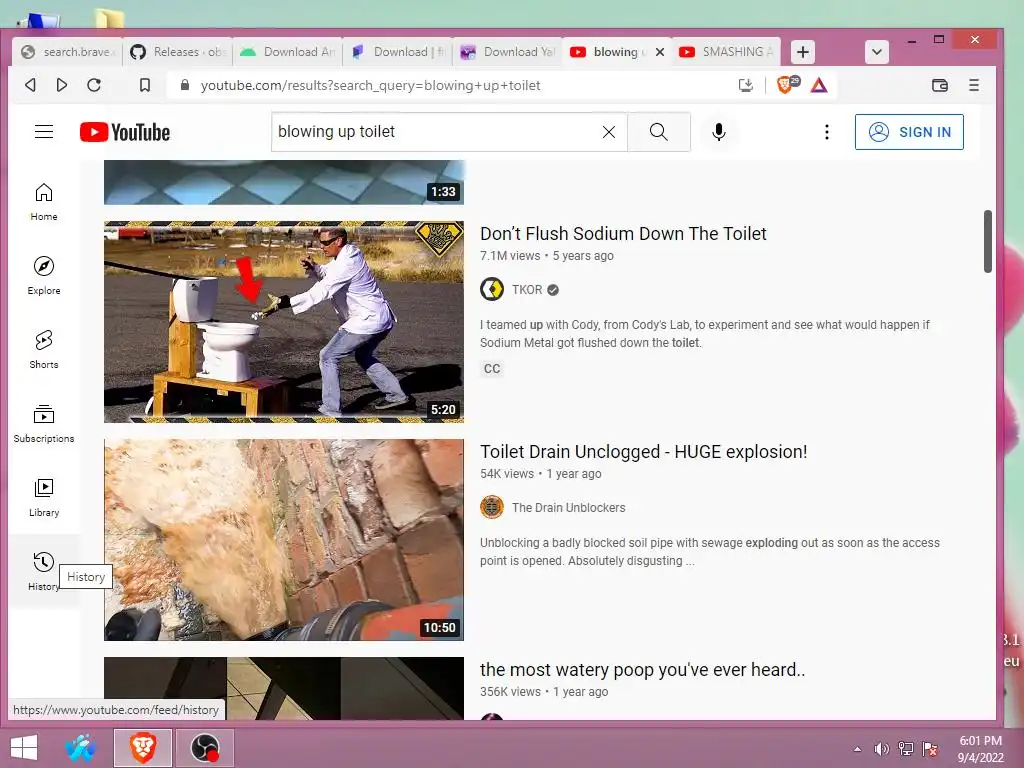The height and width of the screenshot is (768, 1024).
Task: Reload the page
Action: point(94,85)
